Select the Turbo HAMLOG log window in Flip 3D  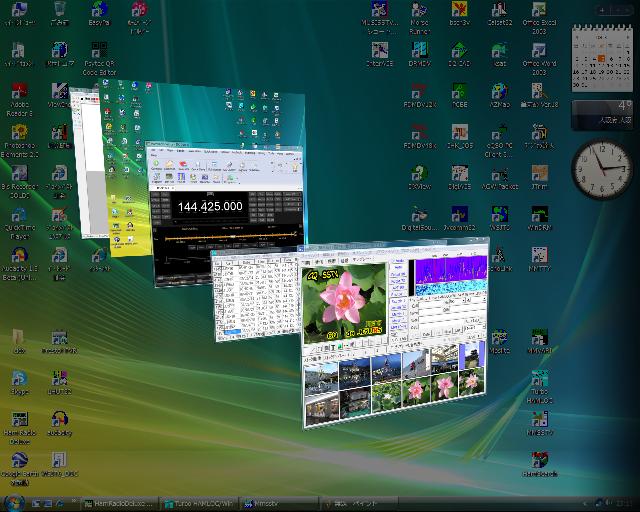(255, 296)
